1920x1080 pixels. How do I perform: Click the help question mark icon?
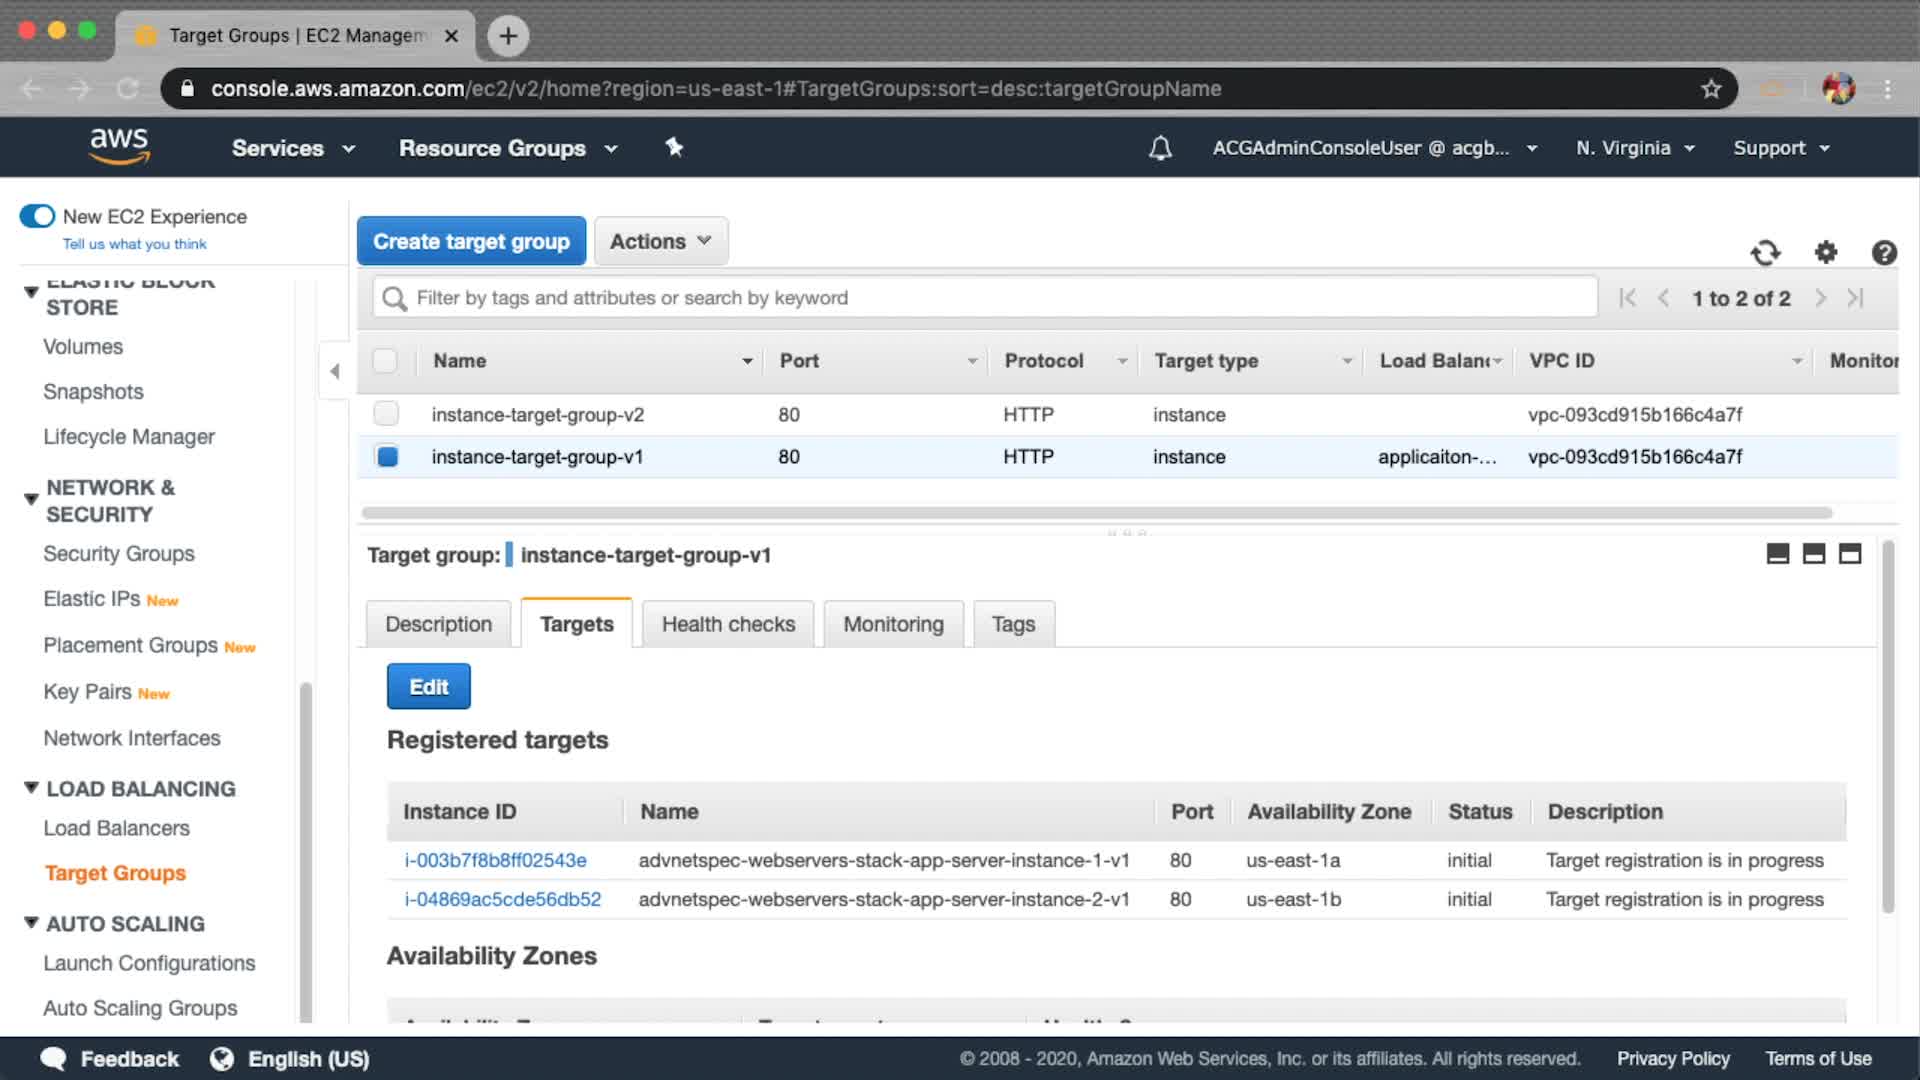click(1884, 253)
